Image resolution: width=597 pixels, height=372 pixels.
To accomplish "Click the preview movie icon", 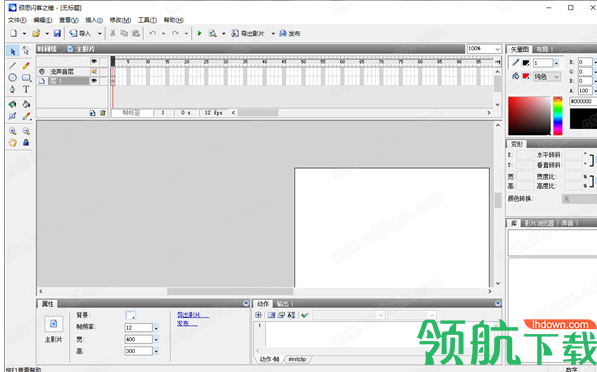I will tap(212, 34).
